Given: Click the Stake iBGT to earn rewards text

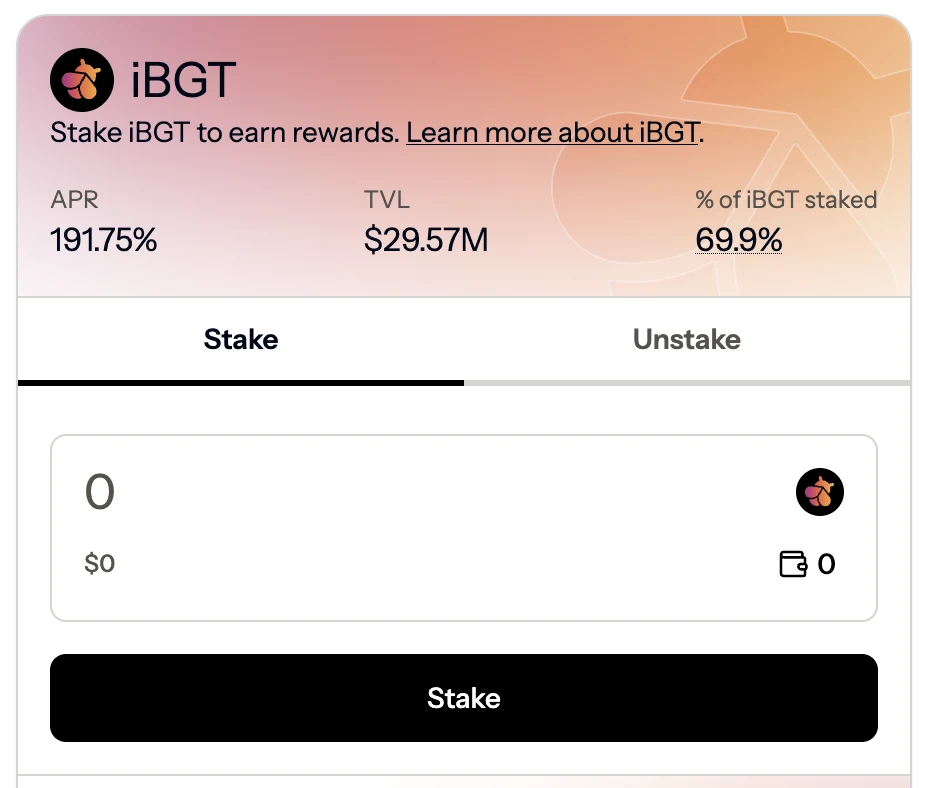Looking at the screenshot, I should click(x=225, y=133).
